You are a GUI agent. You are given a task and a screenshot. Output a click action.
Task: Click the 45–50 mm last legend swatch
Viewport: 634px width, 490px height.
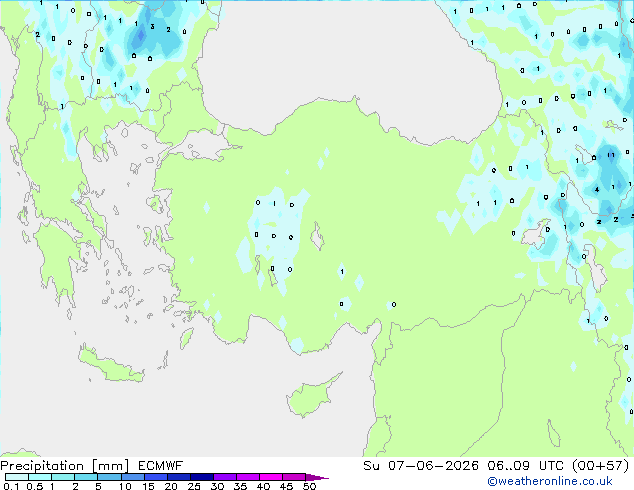click(294, 477)
